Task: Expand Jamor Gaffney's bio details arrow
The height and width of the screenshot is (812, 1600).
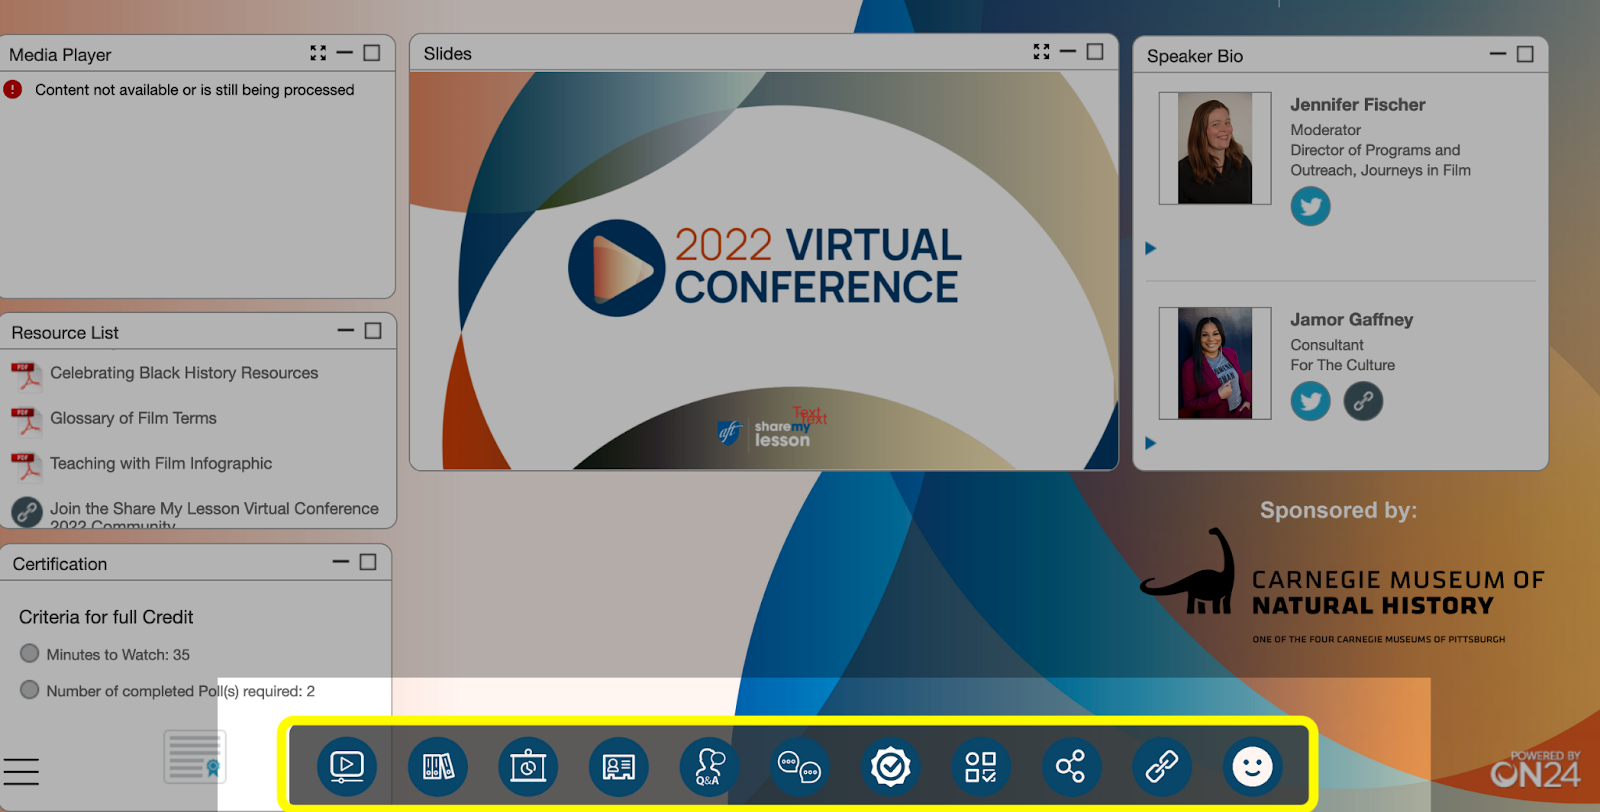Action: (1151, 443)
